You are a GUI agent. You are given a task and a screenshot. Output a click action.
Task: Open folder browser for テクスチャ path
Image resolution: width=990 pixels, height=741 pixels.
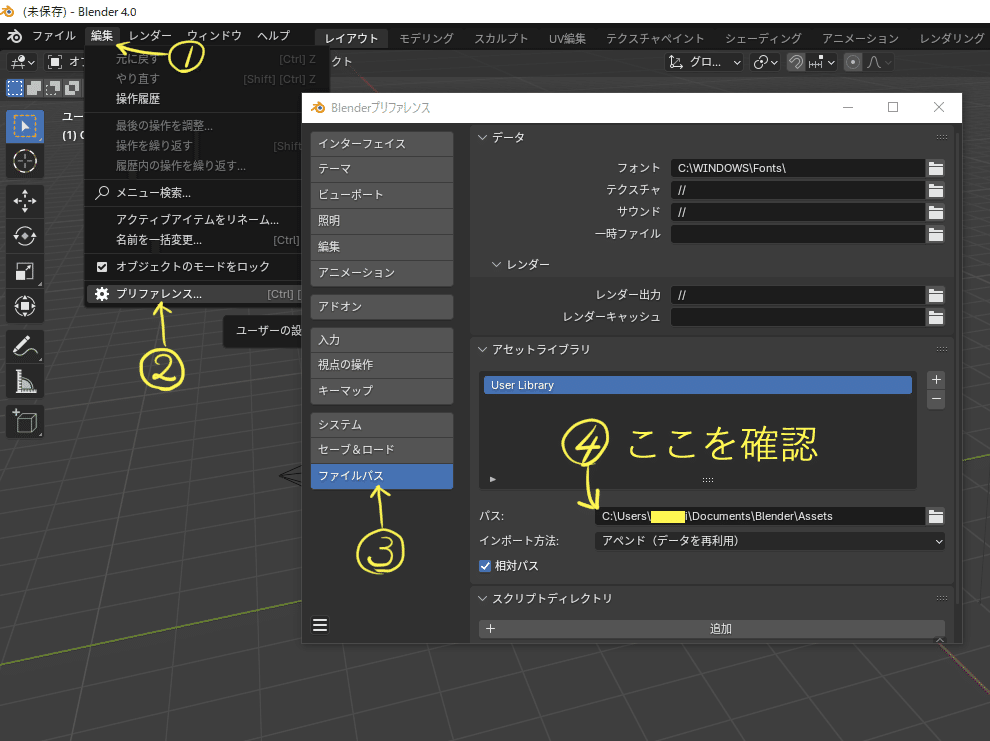(x=936, y=190)
